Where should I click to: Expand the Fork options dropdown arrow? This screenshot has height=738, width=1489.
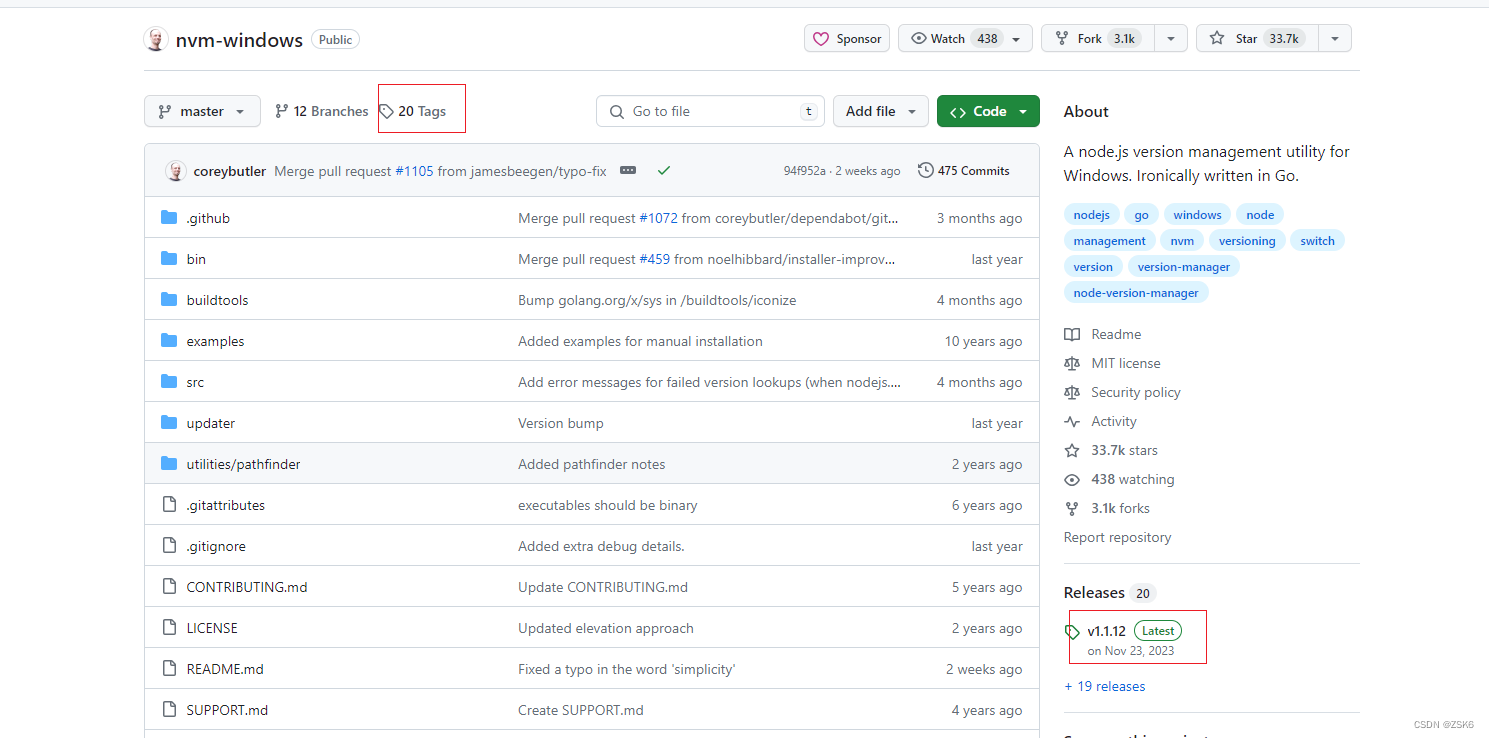[1171, 39]
